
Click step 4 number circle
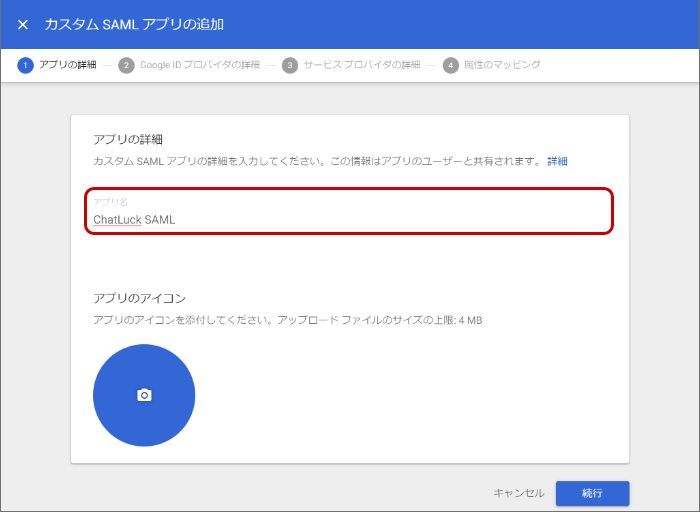point(451,65)
